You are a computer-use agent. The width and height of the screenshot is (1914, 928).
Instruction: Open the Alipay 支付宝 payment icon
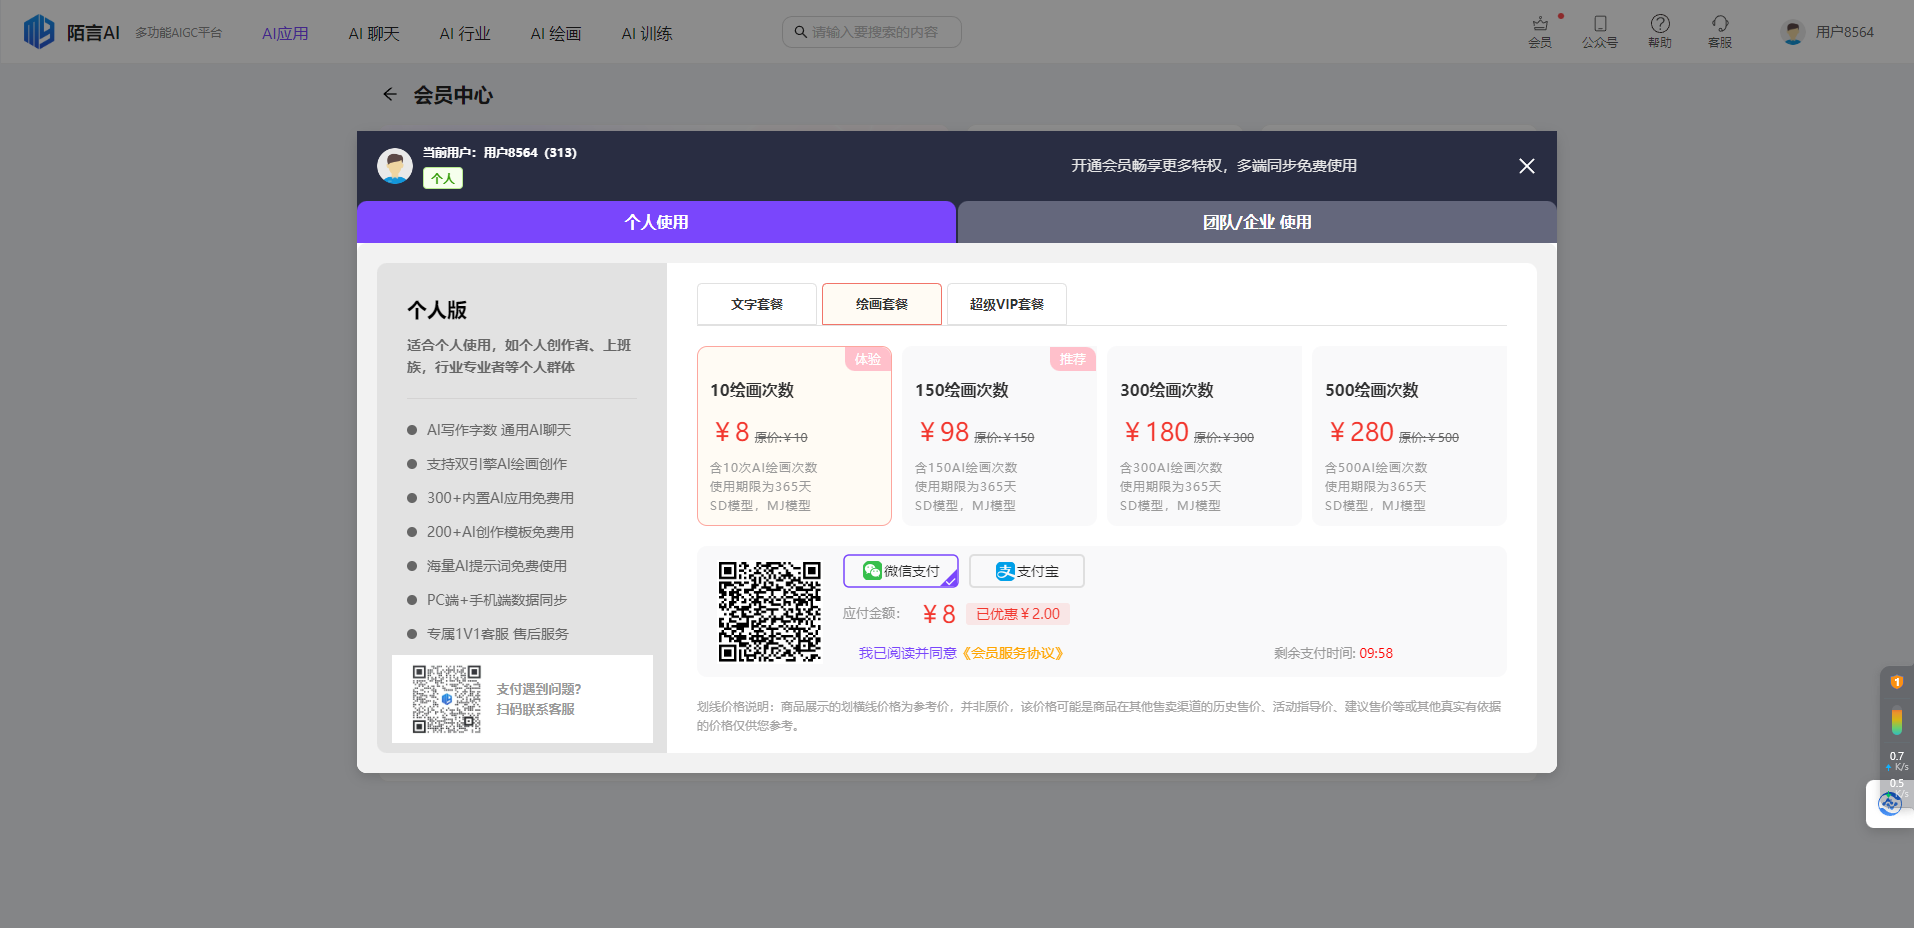point(1026,570)
